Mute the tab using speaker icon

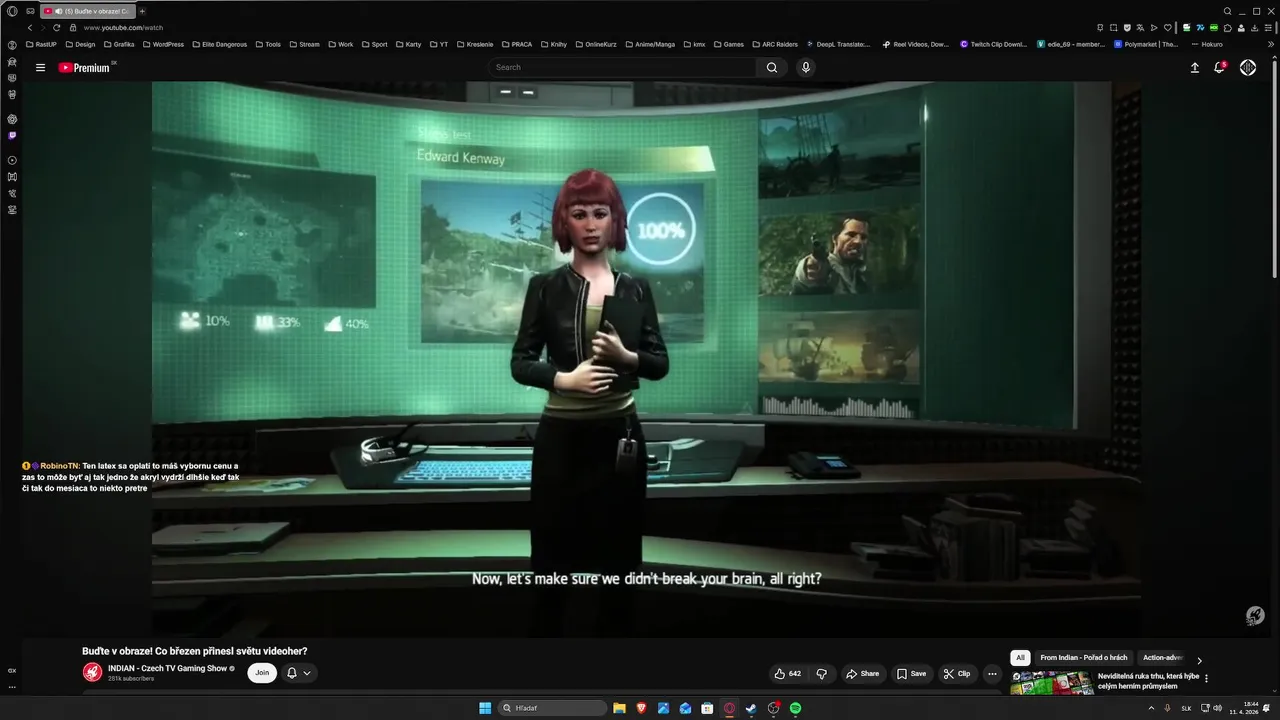[x=59, y=11]
